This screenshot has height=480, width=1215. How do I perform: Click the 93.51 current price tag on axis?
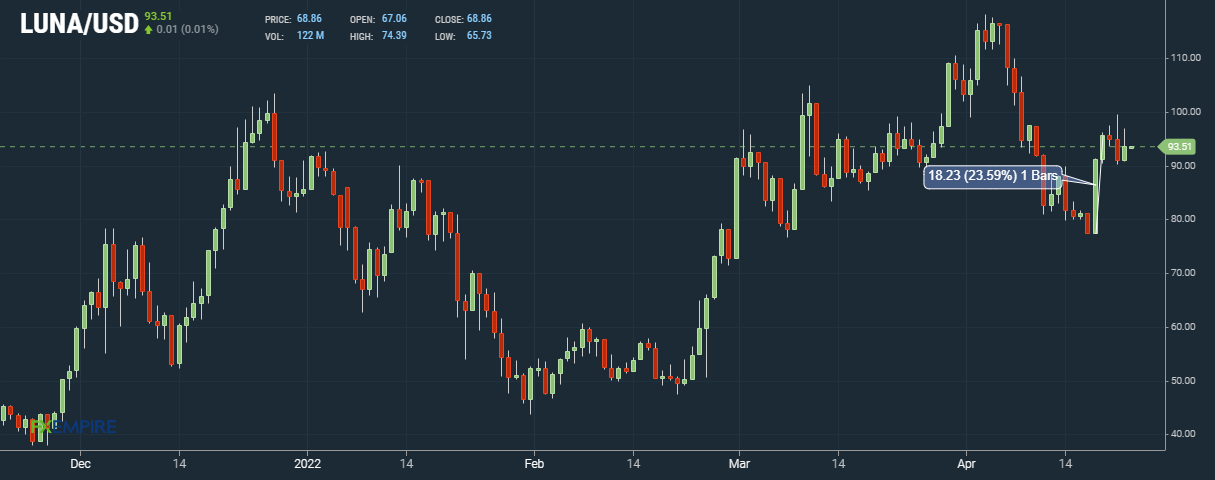tap(1180, 147)
